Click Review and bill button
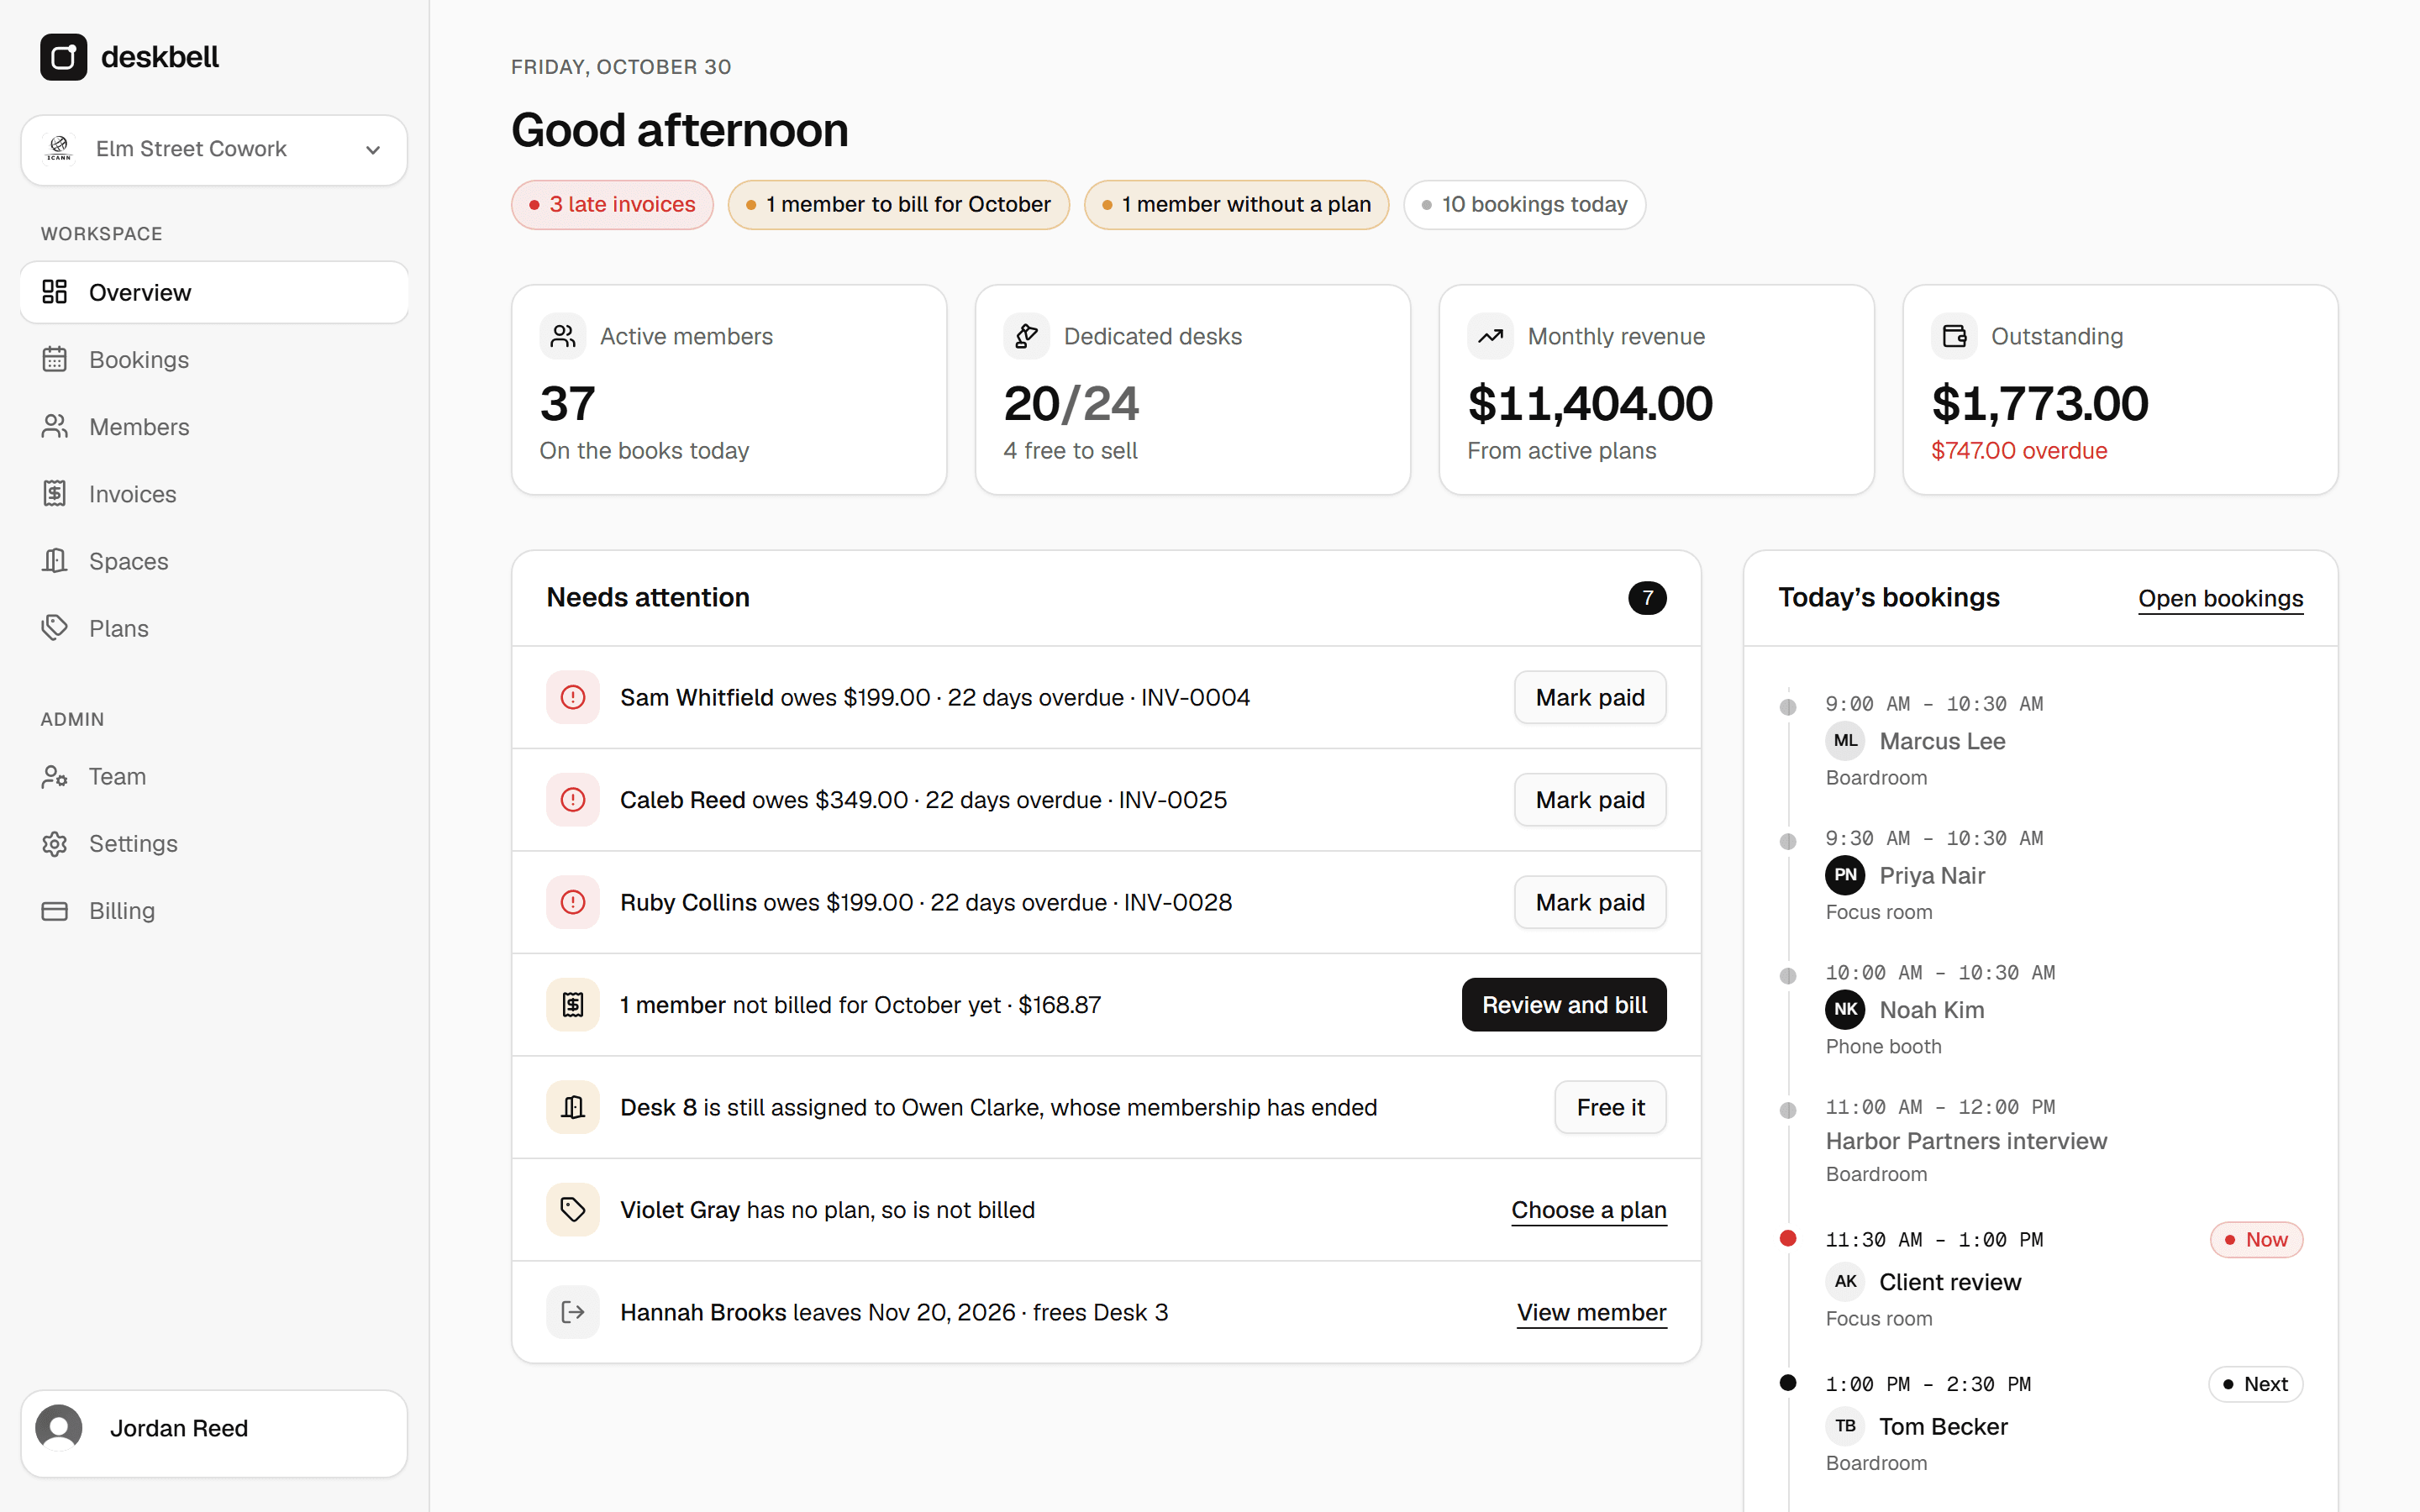2420x1512 pixels. pyautogui.click(x=1564, y=1005)
